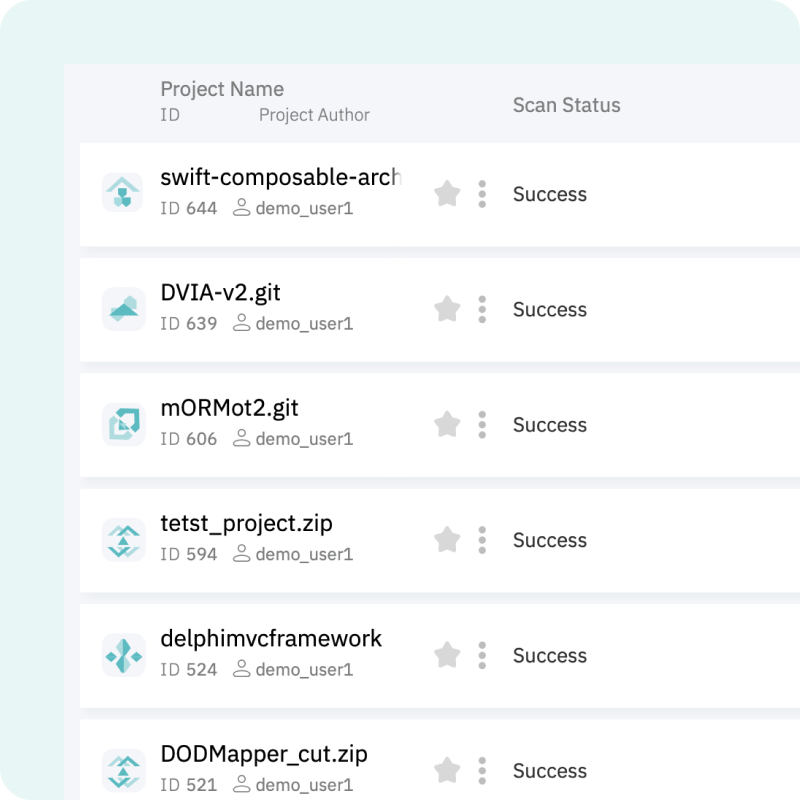Screen dimensions: 800x800
Task: Click the swift-composable-arch project avatar icon
Action: click(123, 192)
